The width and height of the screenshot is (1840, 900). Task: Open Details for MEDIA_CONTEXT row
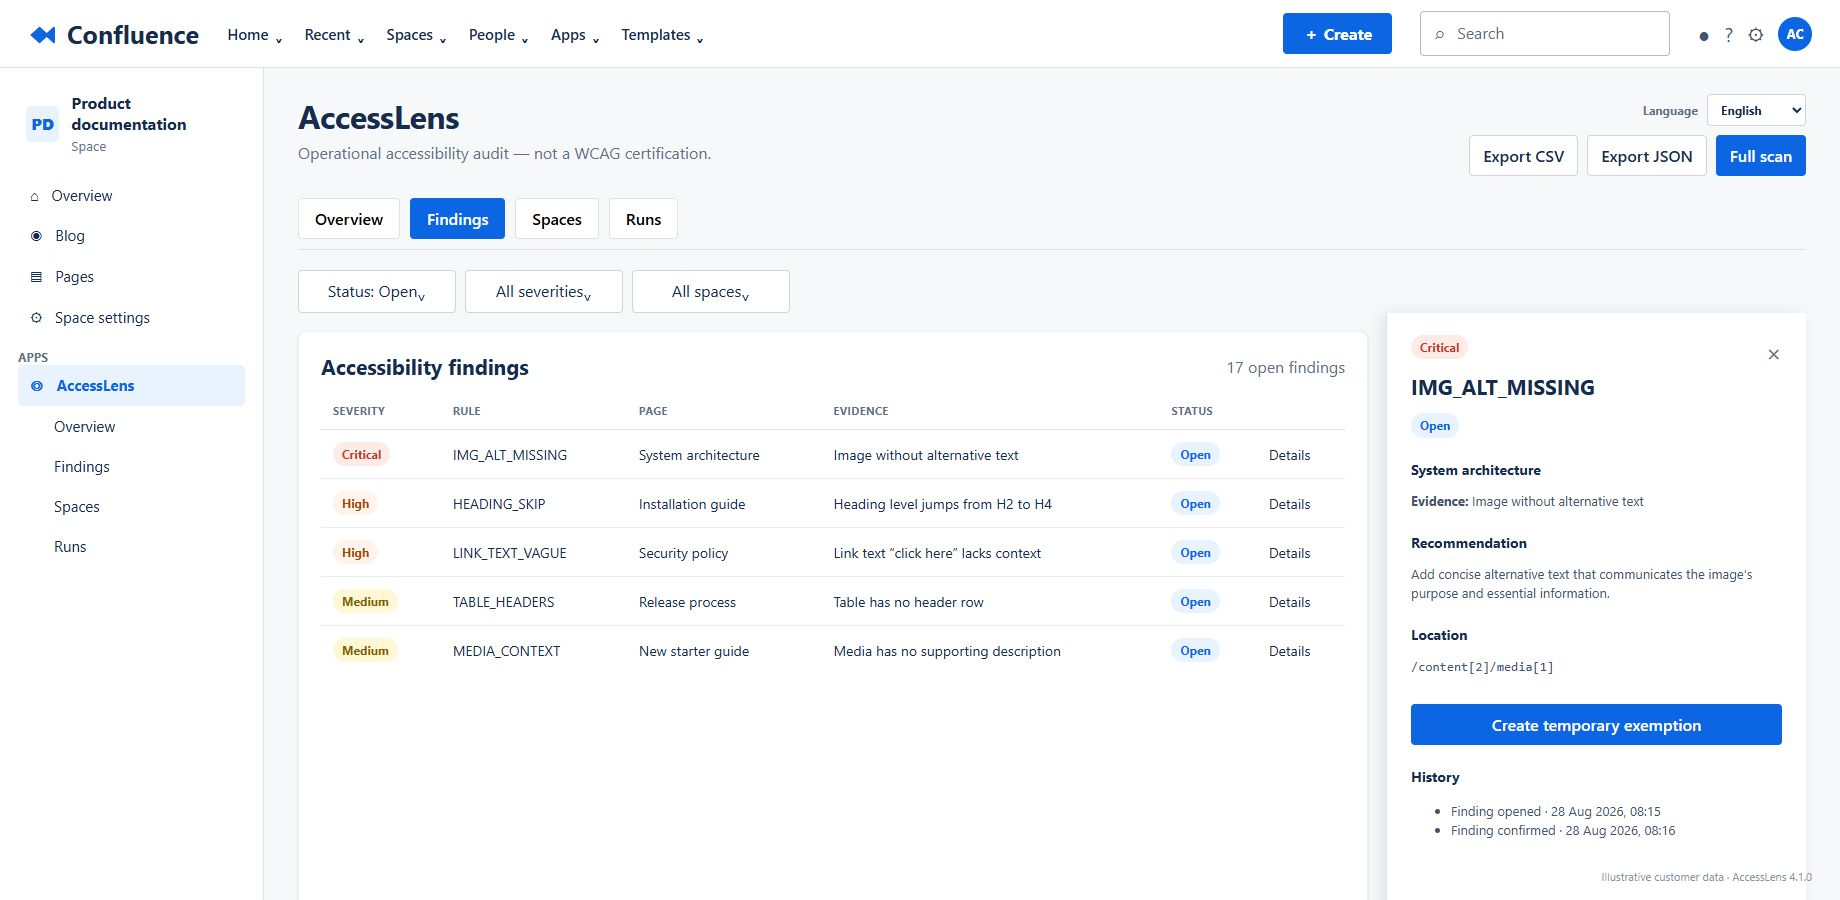tap(1289, 651)
